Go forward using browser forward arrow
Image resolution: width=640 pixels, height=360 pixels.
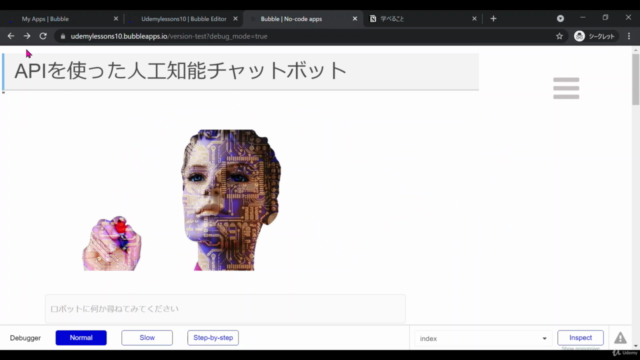tap(27, 36)
